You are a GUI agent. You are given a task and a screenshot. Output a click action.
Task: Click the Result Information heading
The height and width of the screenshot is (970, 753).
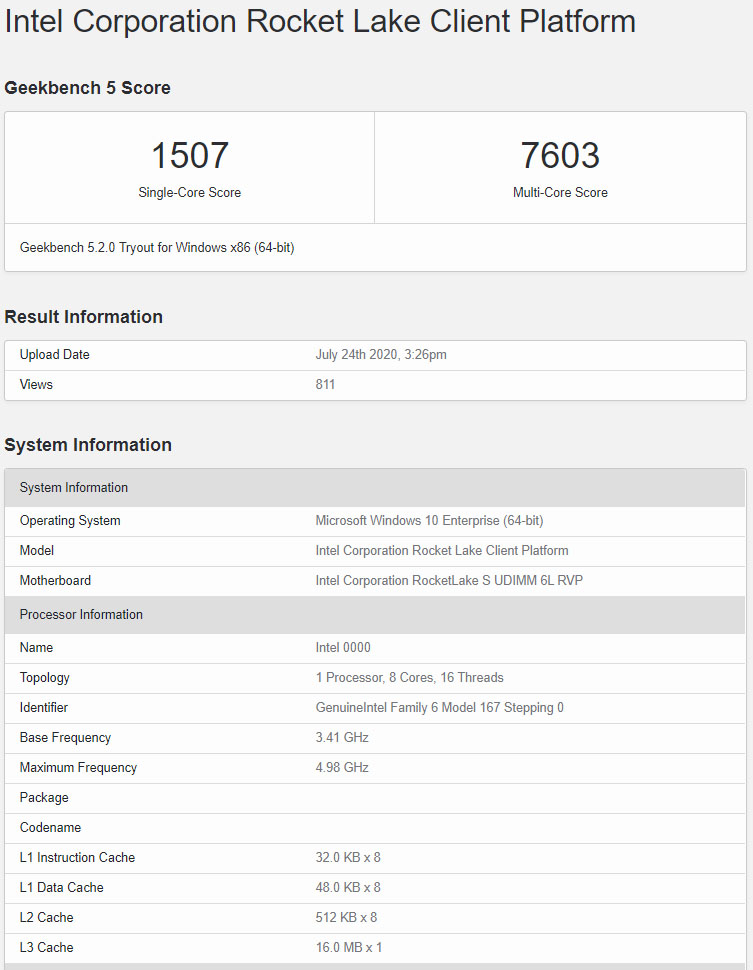coord(84,317)
